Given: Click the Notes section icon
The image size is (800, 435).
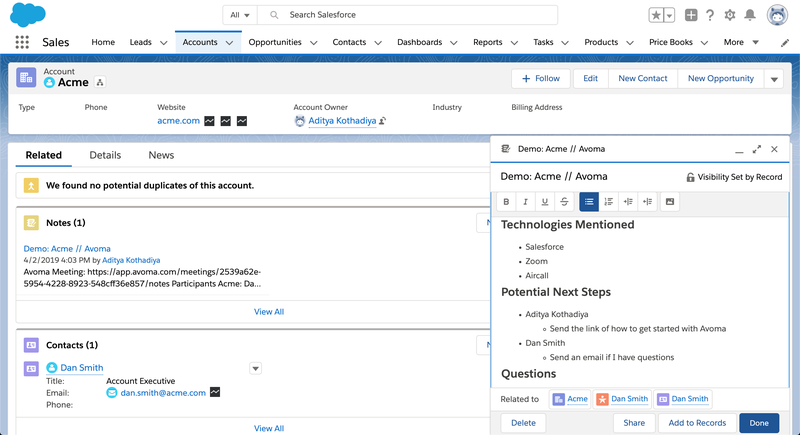Looking at the screenshot, I should pyautogui.click(x=31, y=223).
